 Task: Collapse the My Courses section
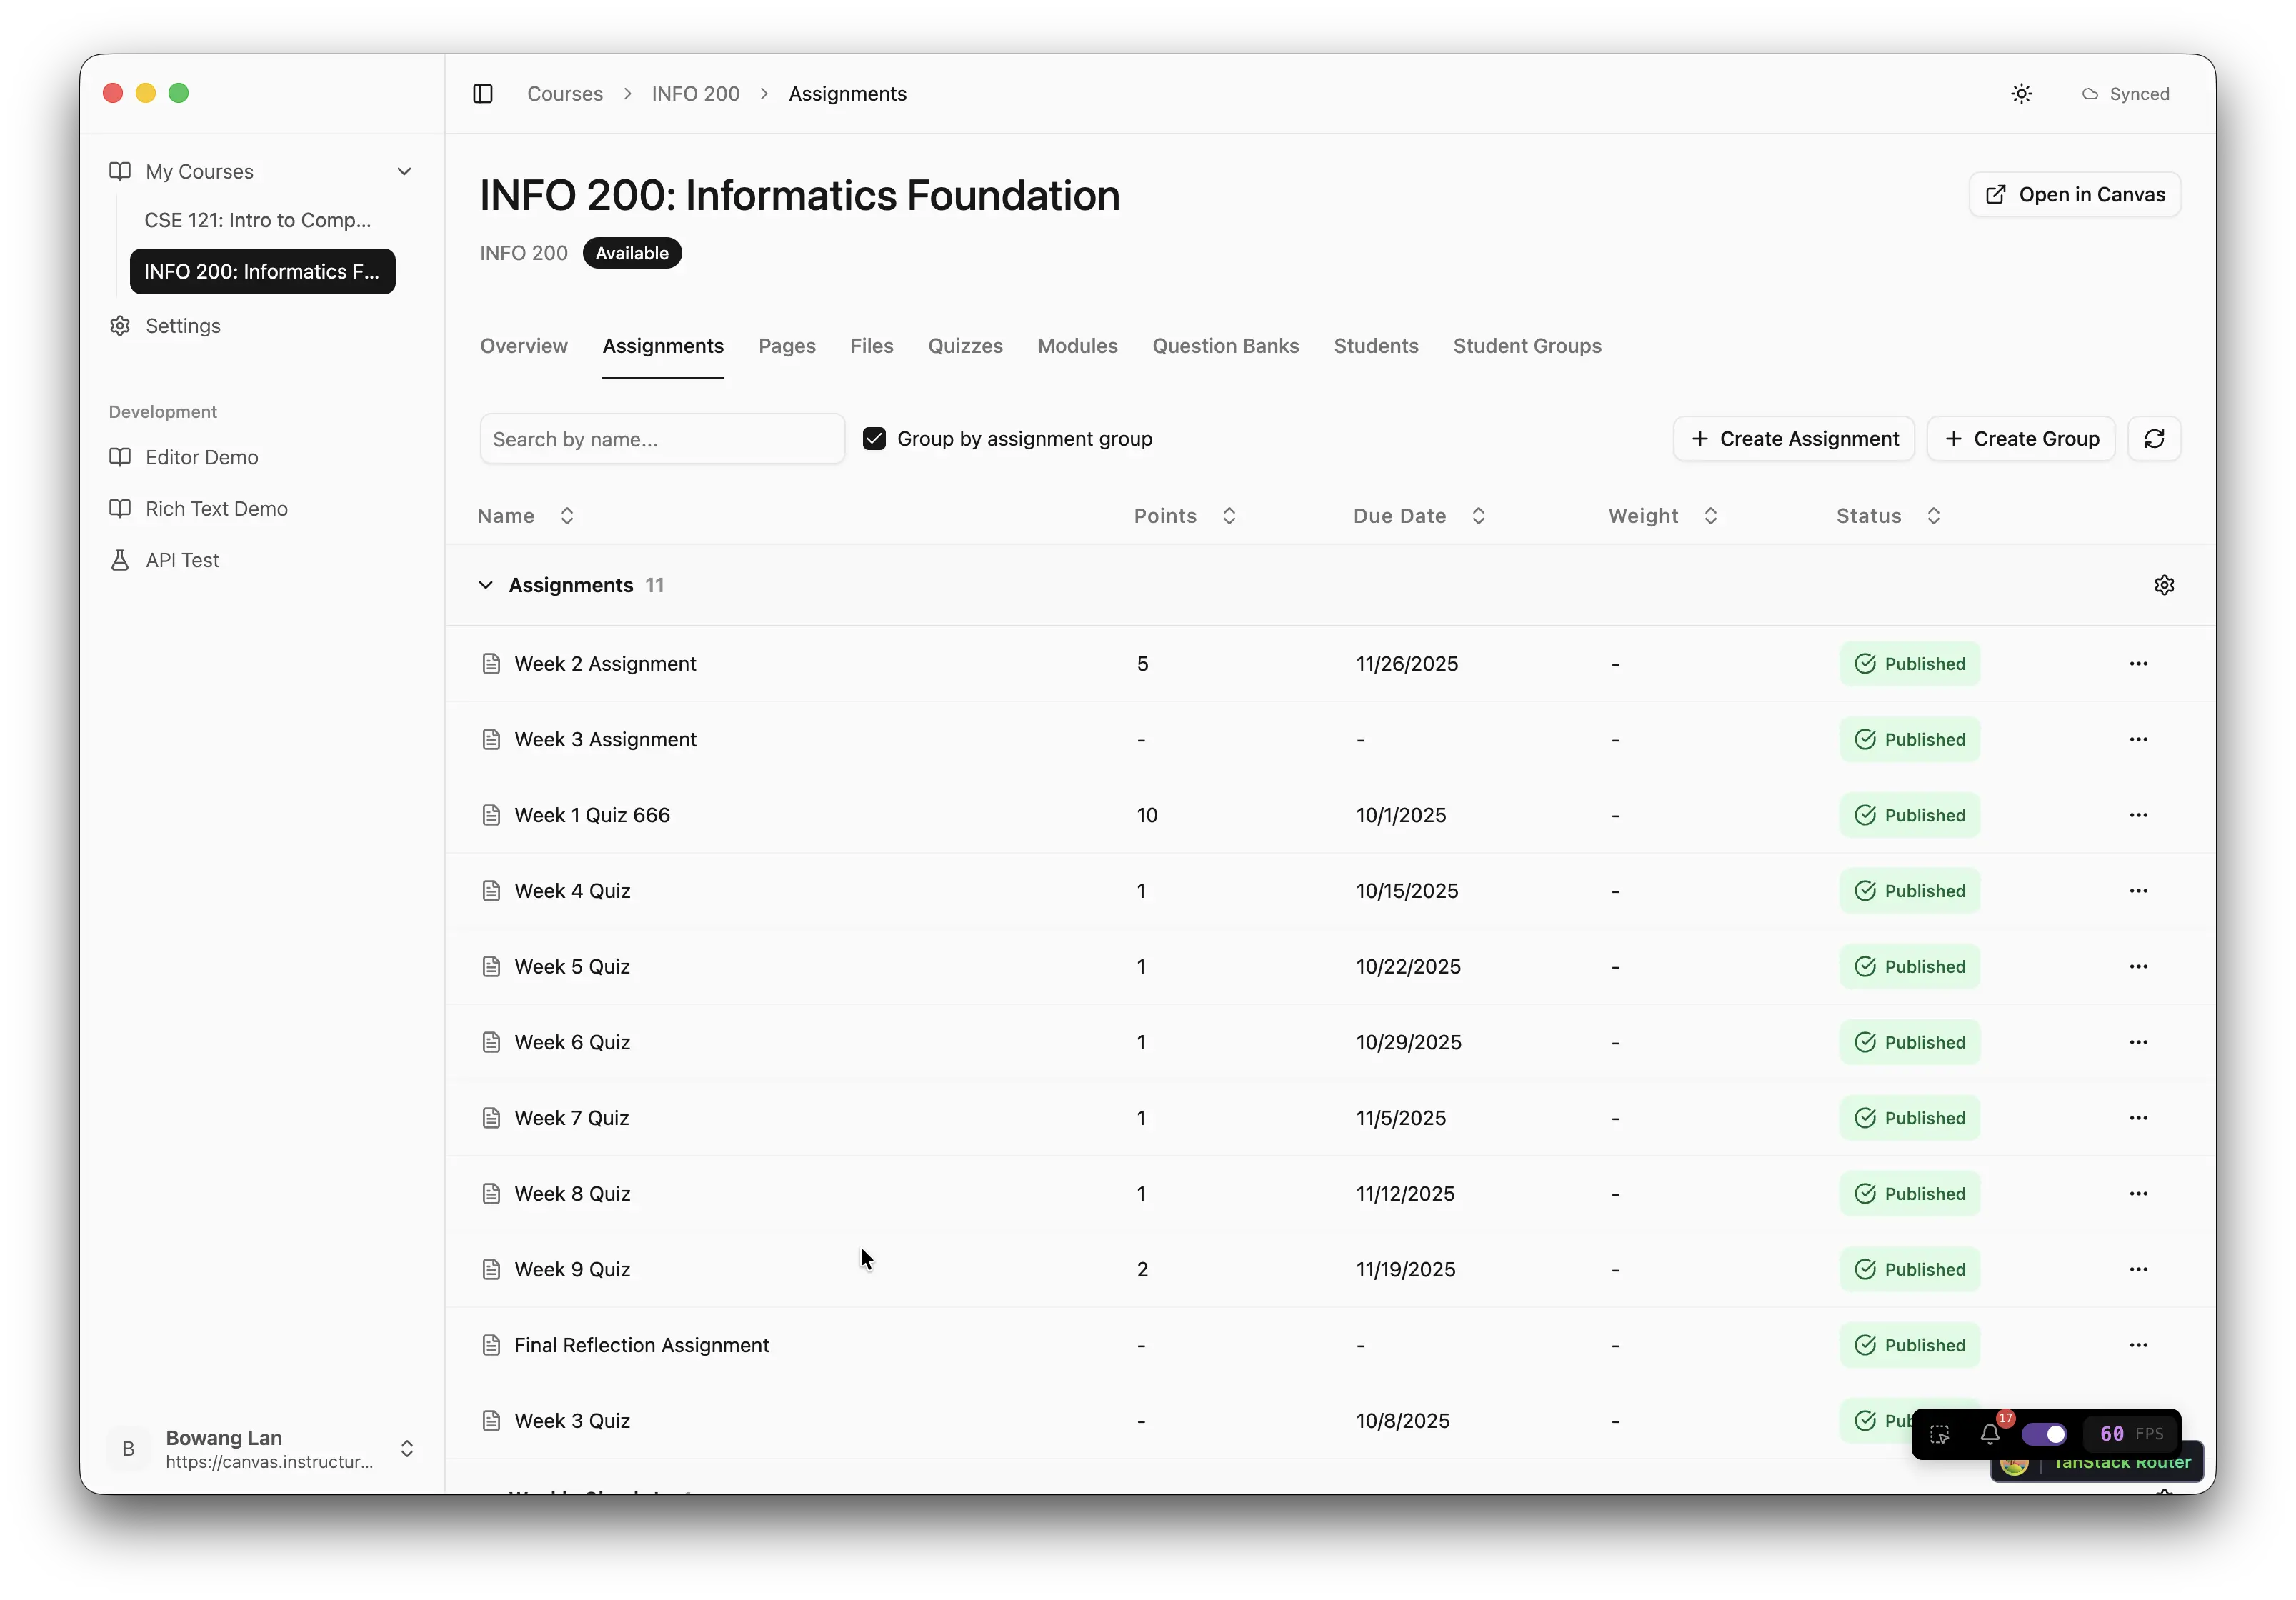(405, 171)
